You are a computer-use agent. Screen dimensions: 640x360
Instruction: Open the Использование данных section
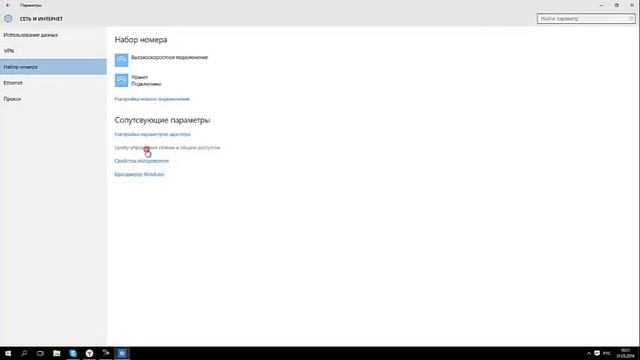coord(53,35)
